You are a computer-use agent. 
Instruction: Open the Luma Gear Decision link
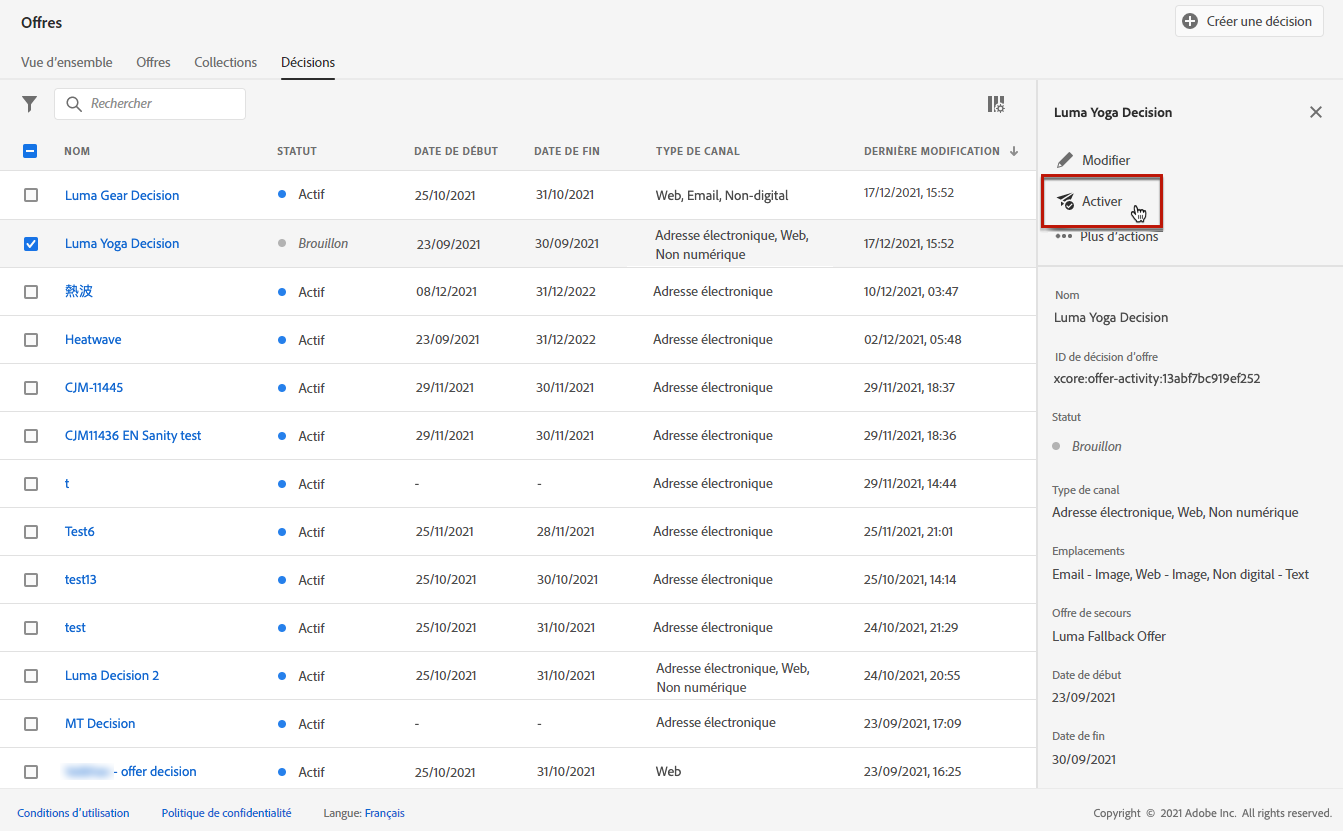point(122,195)
